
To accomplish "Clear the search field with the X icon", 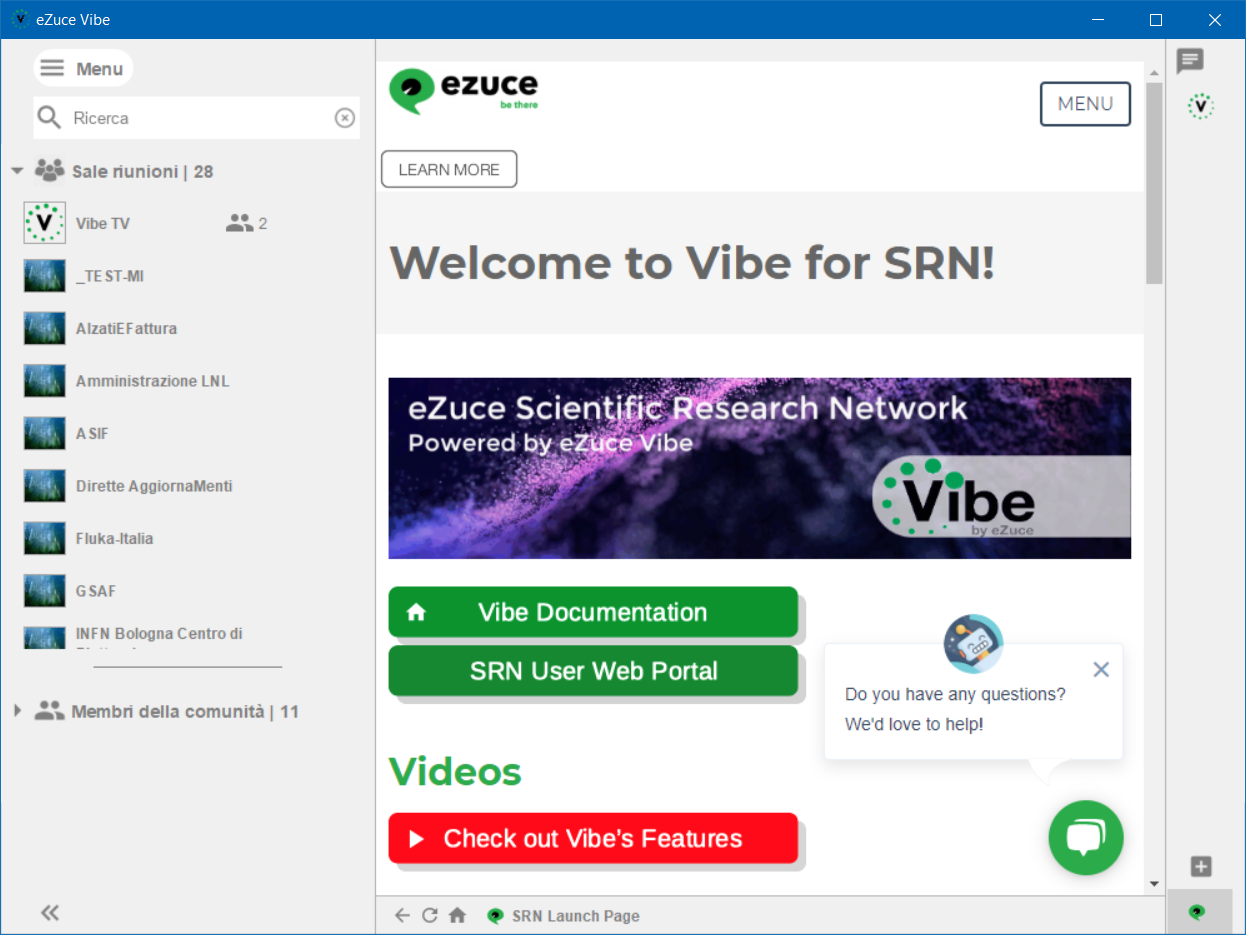I will (344, 118).
